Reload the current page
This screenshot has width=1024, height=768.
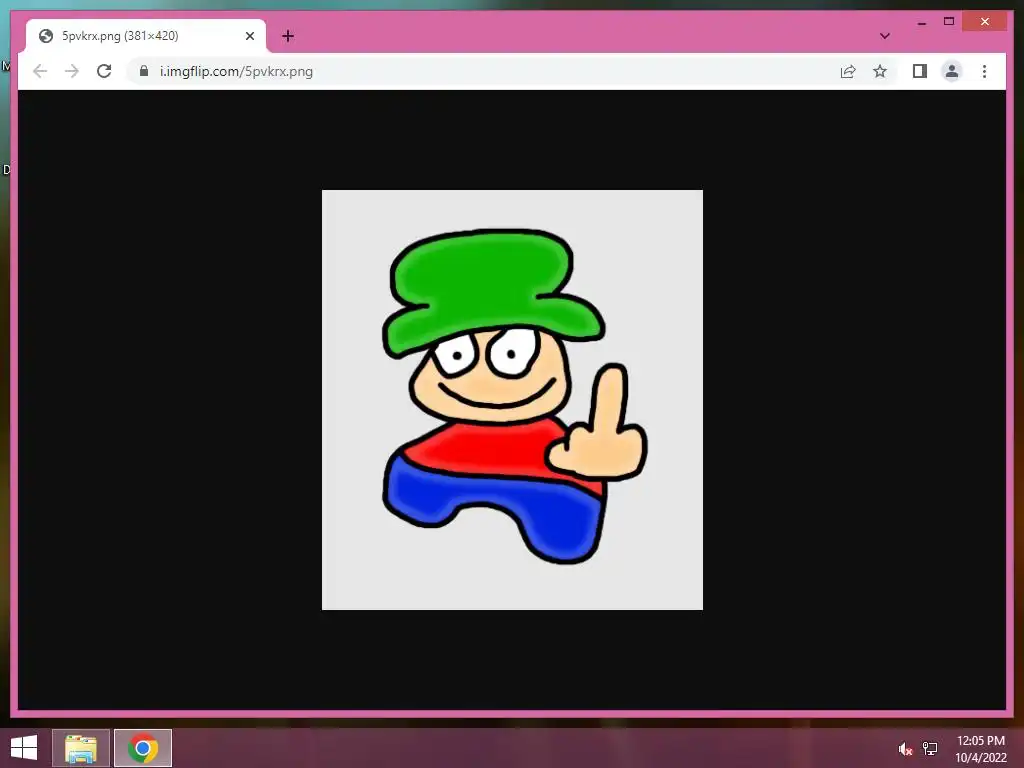click(x=104, y=71)
